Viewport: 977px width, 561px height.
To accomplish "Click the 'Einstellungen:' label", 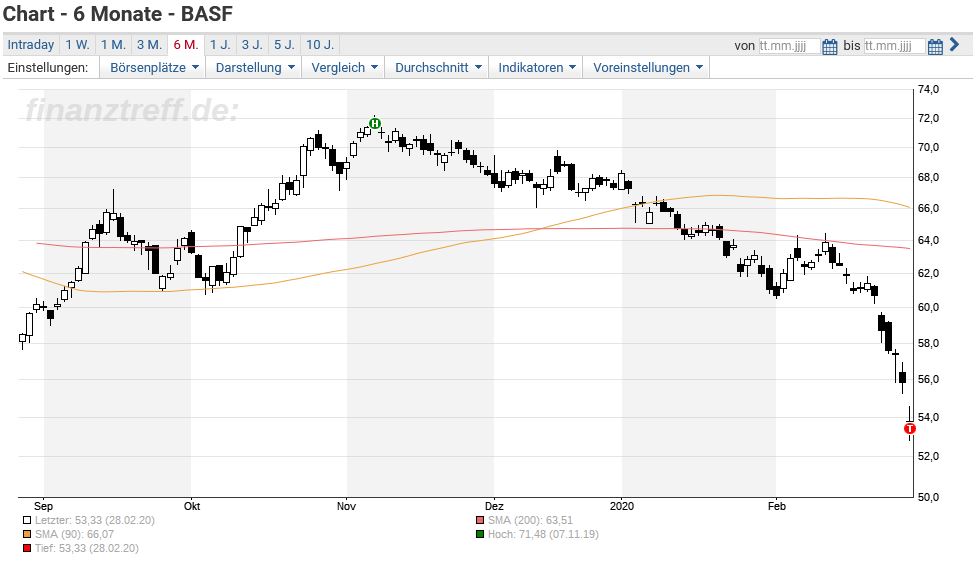I will (x=48, y=67).
